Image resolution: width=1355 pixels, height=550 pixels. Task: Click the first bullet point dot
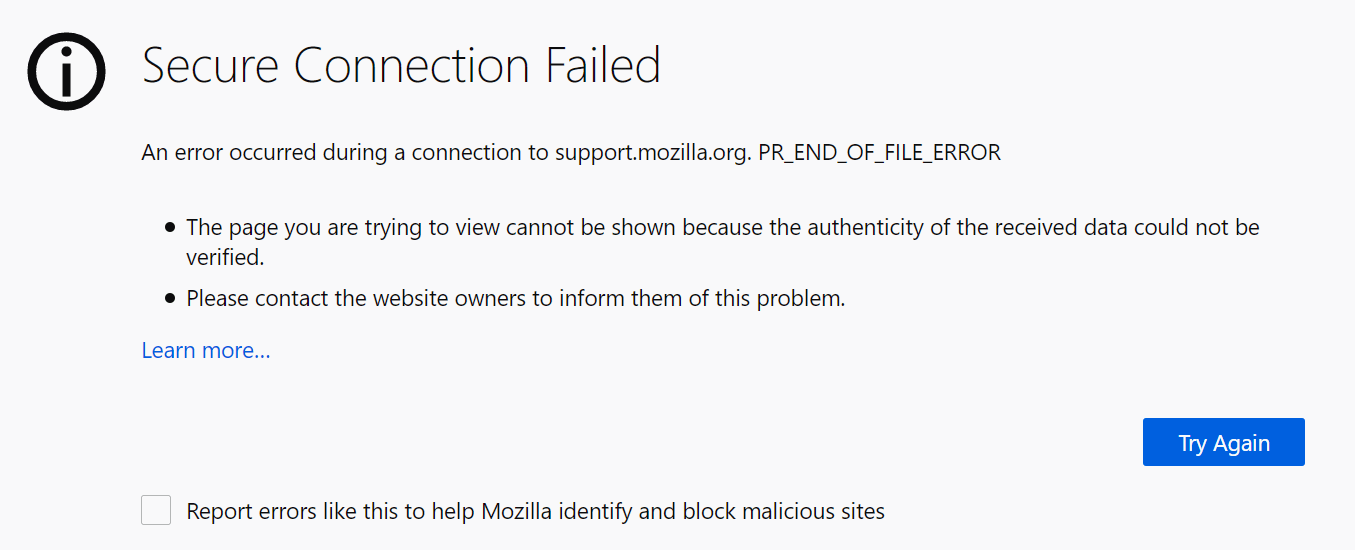point(170,228)
